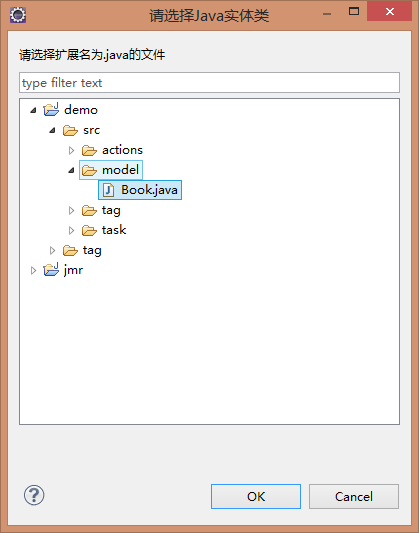Select the tag folder label under demo
Viewport: 419px width, 533px height.
pyautogui.click(x=92, y=251)
